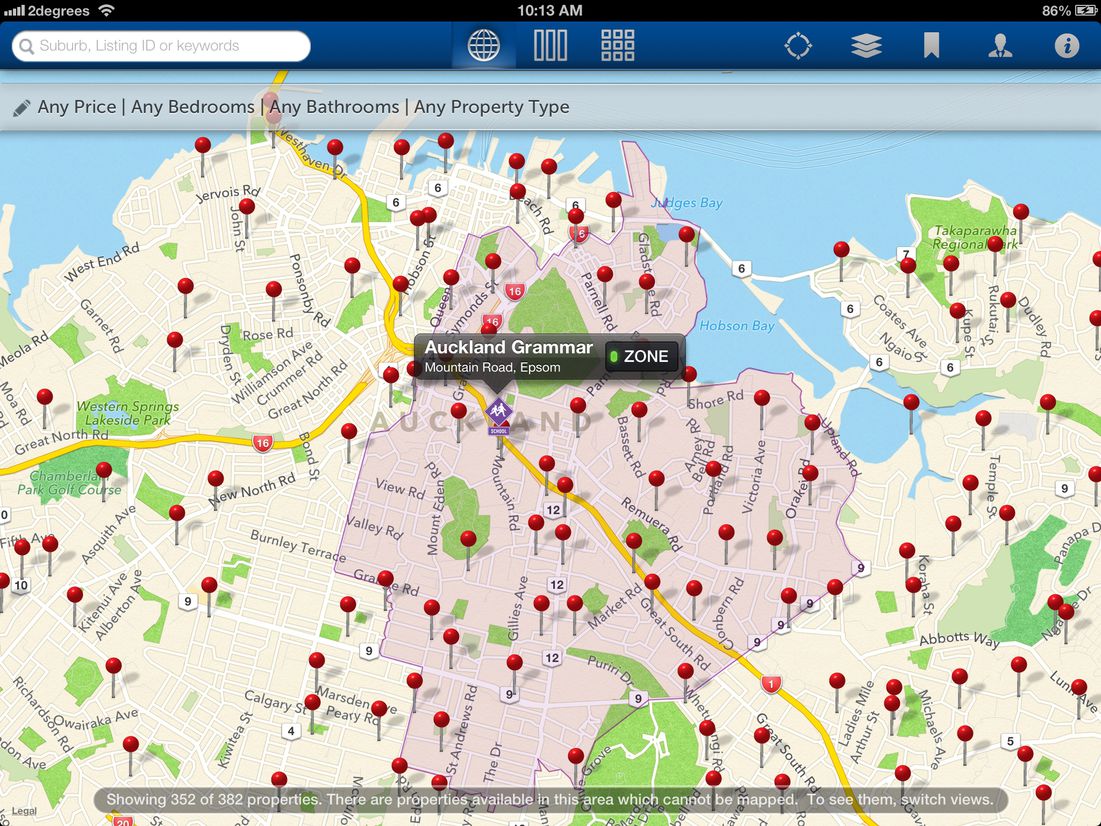
Task: Tap the properties count message banner
Action: [x=549, y=800]
